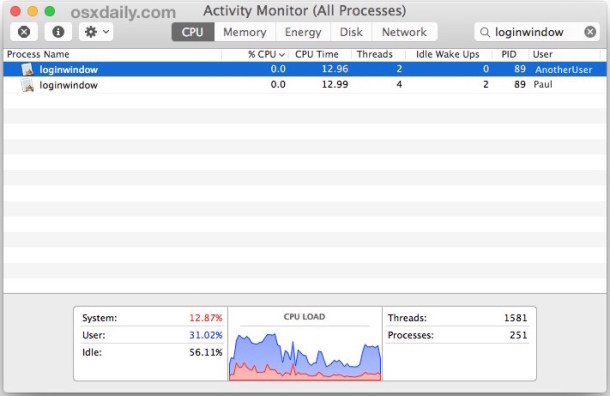Click the Idle 56.11% value

(x=206, y=352)
